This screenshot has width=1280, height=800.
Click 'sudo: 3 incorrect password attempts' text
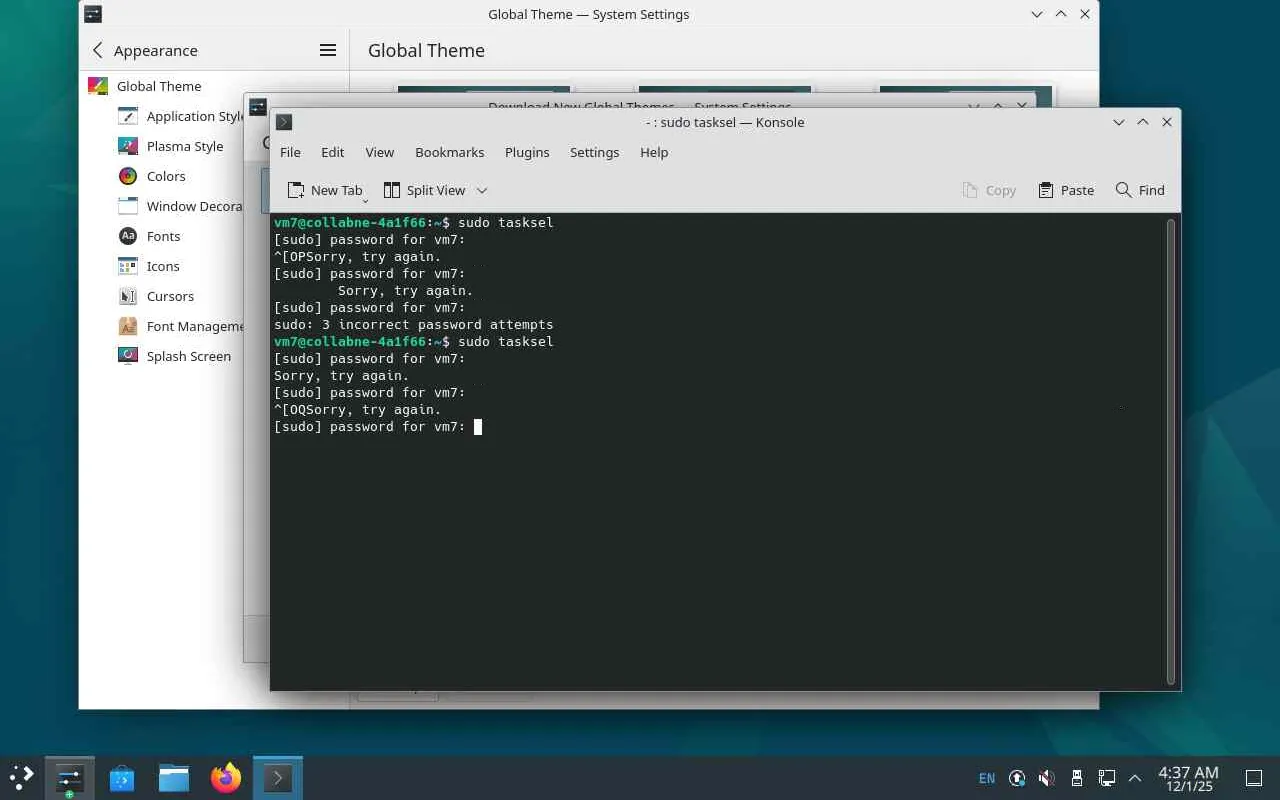pyautogui.click(x=414, y=325)
